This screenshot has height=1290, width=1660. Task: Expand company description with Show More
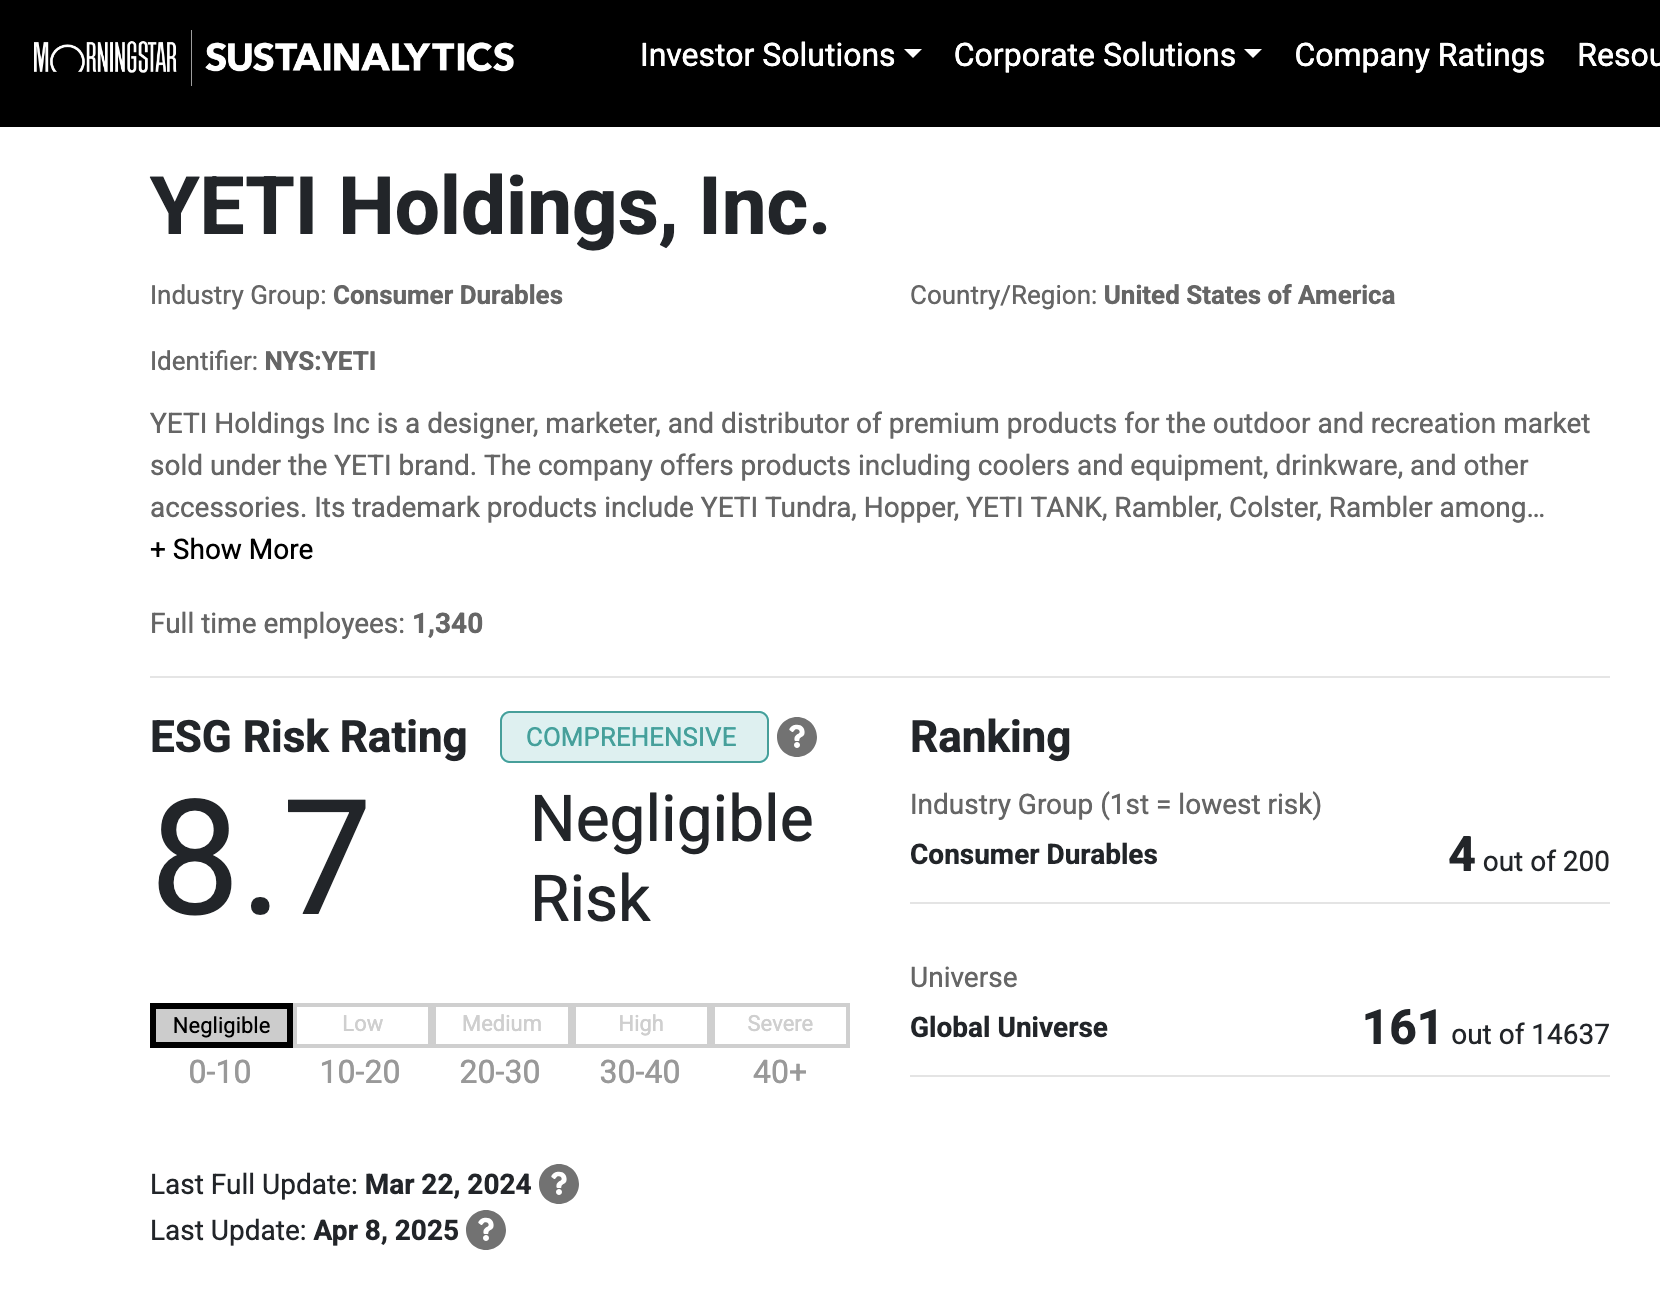(x=231, y=549)
